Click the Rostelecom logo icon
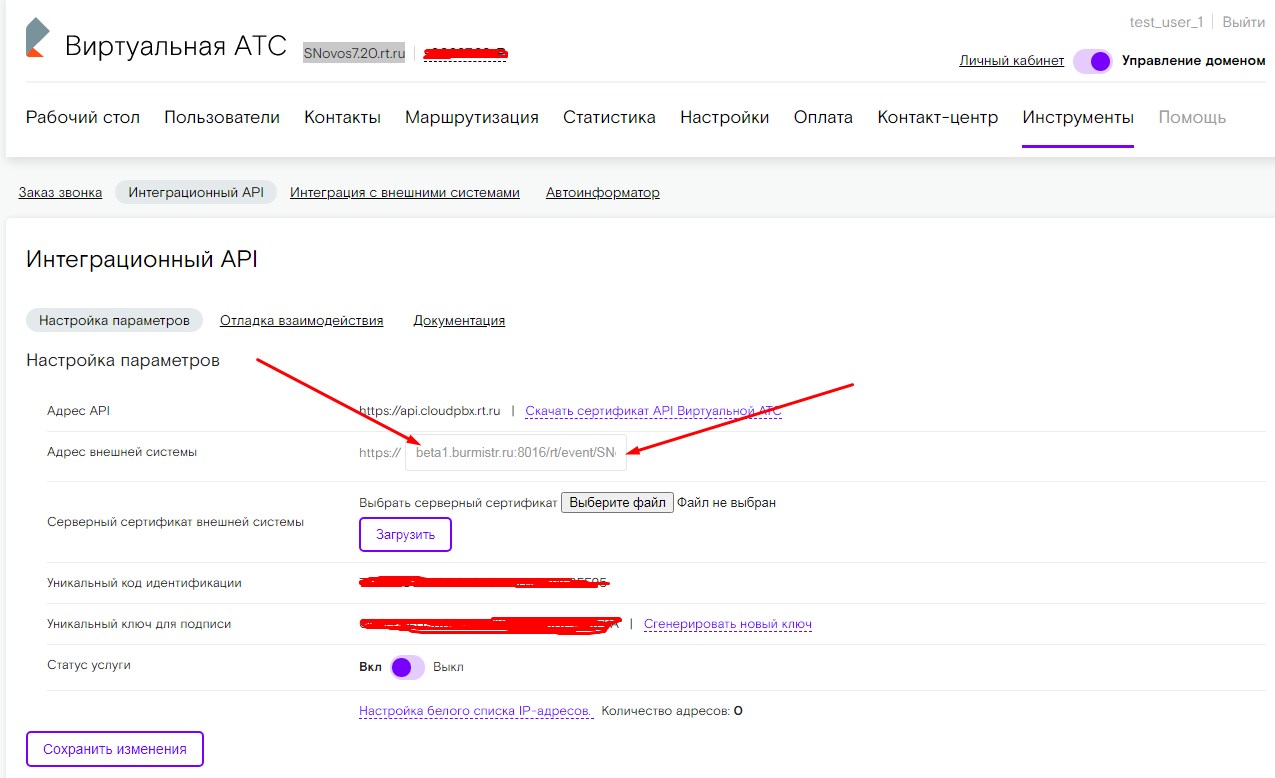 click(x=36, y=38)
